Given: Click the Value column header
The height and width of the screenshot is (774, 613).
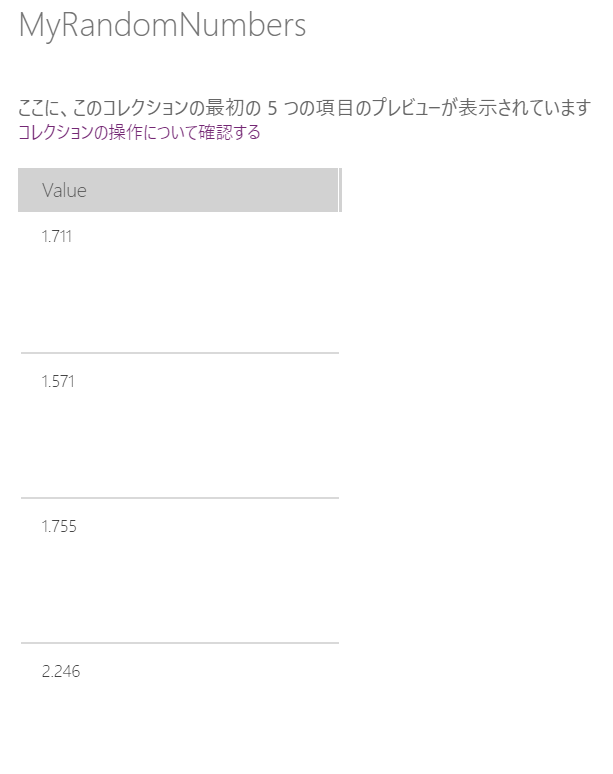Looking at the screenshot, I should [x=178, y=190].
